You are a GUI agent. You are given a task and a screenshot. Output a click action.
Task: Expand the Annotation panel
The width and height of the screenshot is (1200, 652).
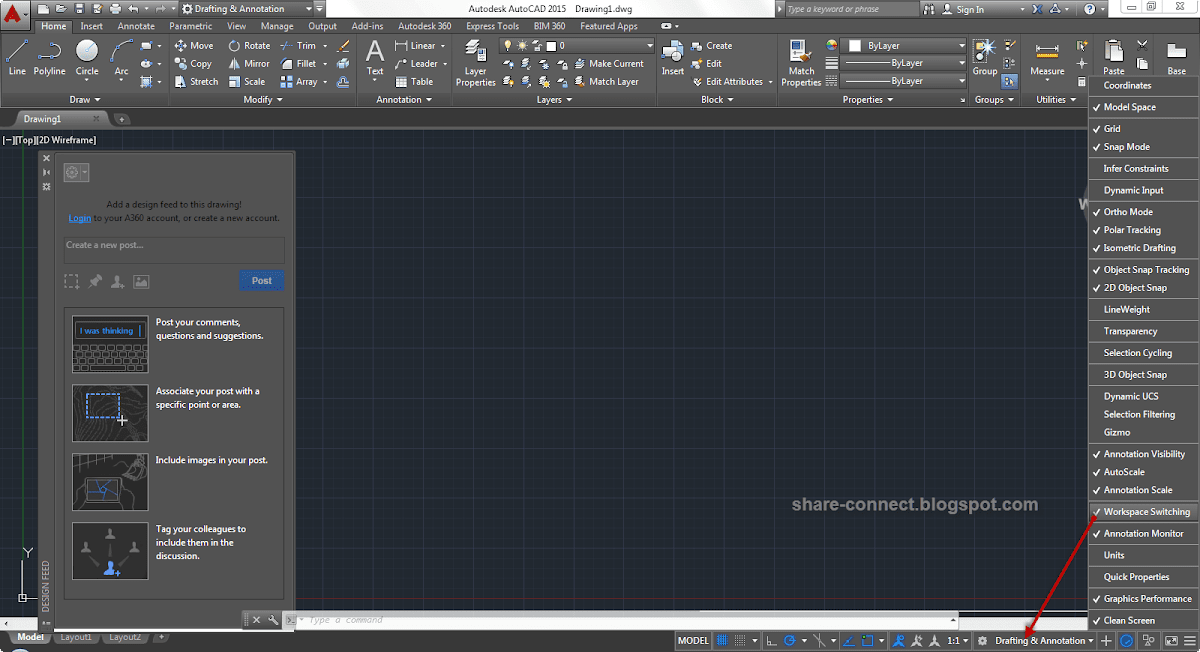click(x=403, y=100)
